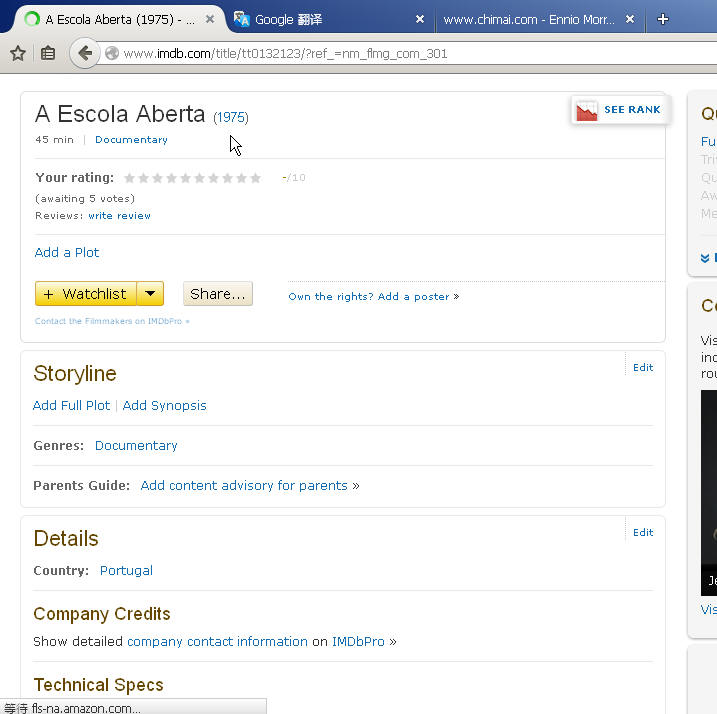Click the title text A Escola Aberta

[120, 114]
